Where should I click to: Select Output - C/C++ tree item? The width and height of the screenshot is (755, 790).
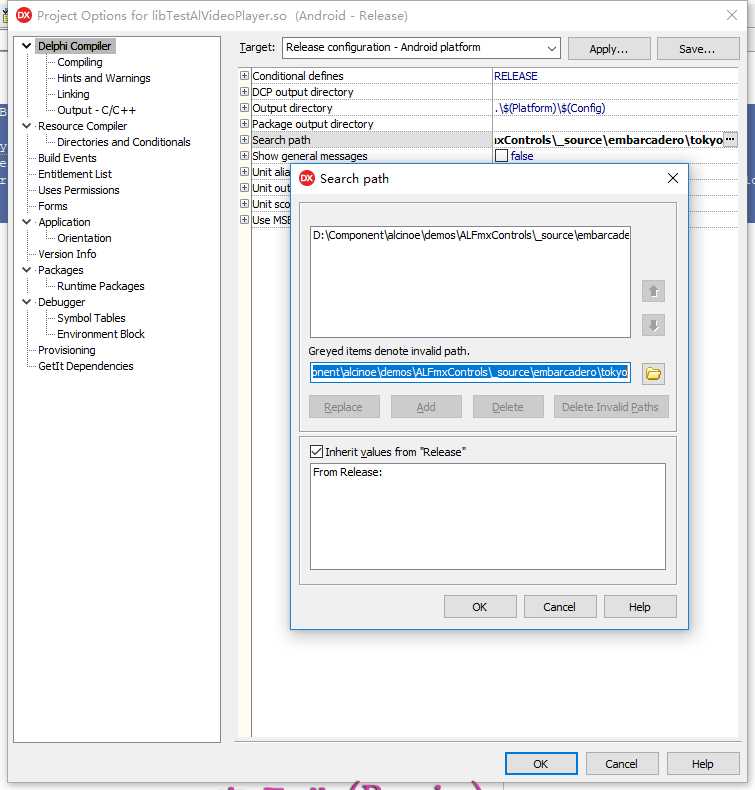coord(96,110)
